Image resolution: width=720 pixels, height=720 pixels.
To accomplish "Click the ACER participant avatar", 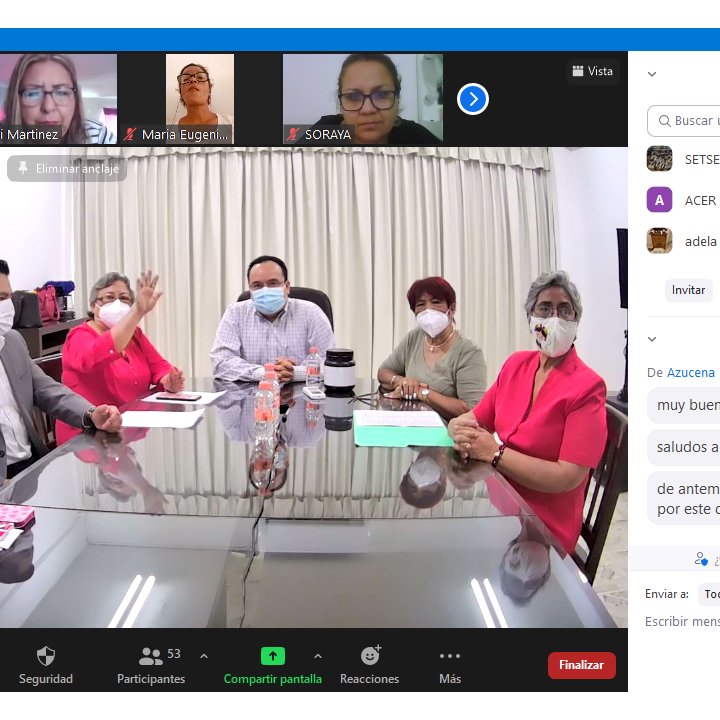I will click(x=659, y=200).
